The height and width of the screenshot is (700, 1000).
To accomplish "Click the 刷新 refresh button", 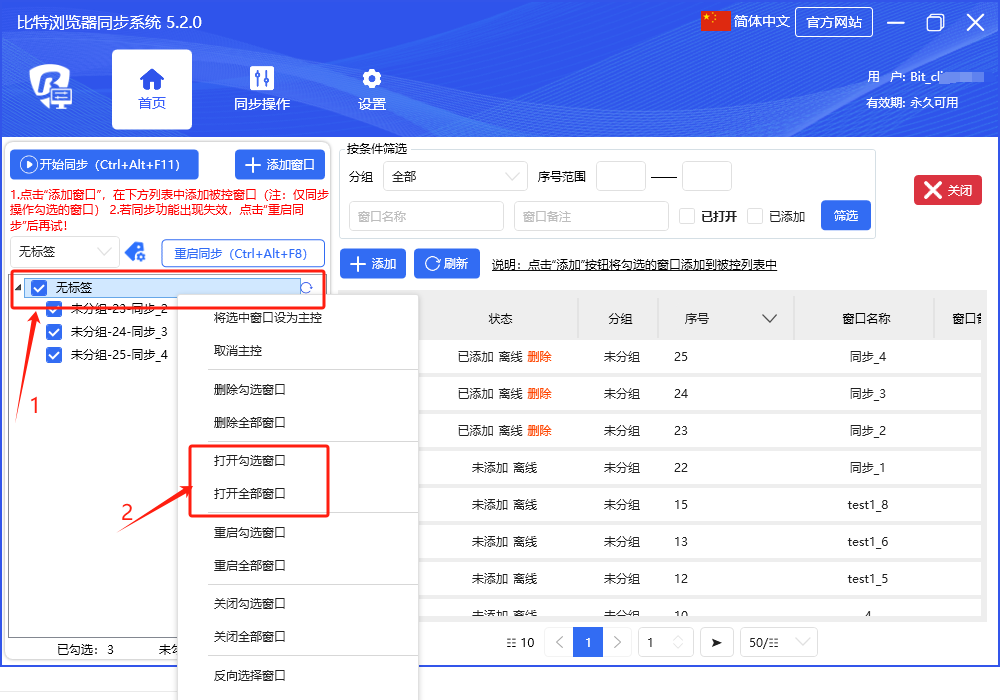I will 446,264.
